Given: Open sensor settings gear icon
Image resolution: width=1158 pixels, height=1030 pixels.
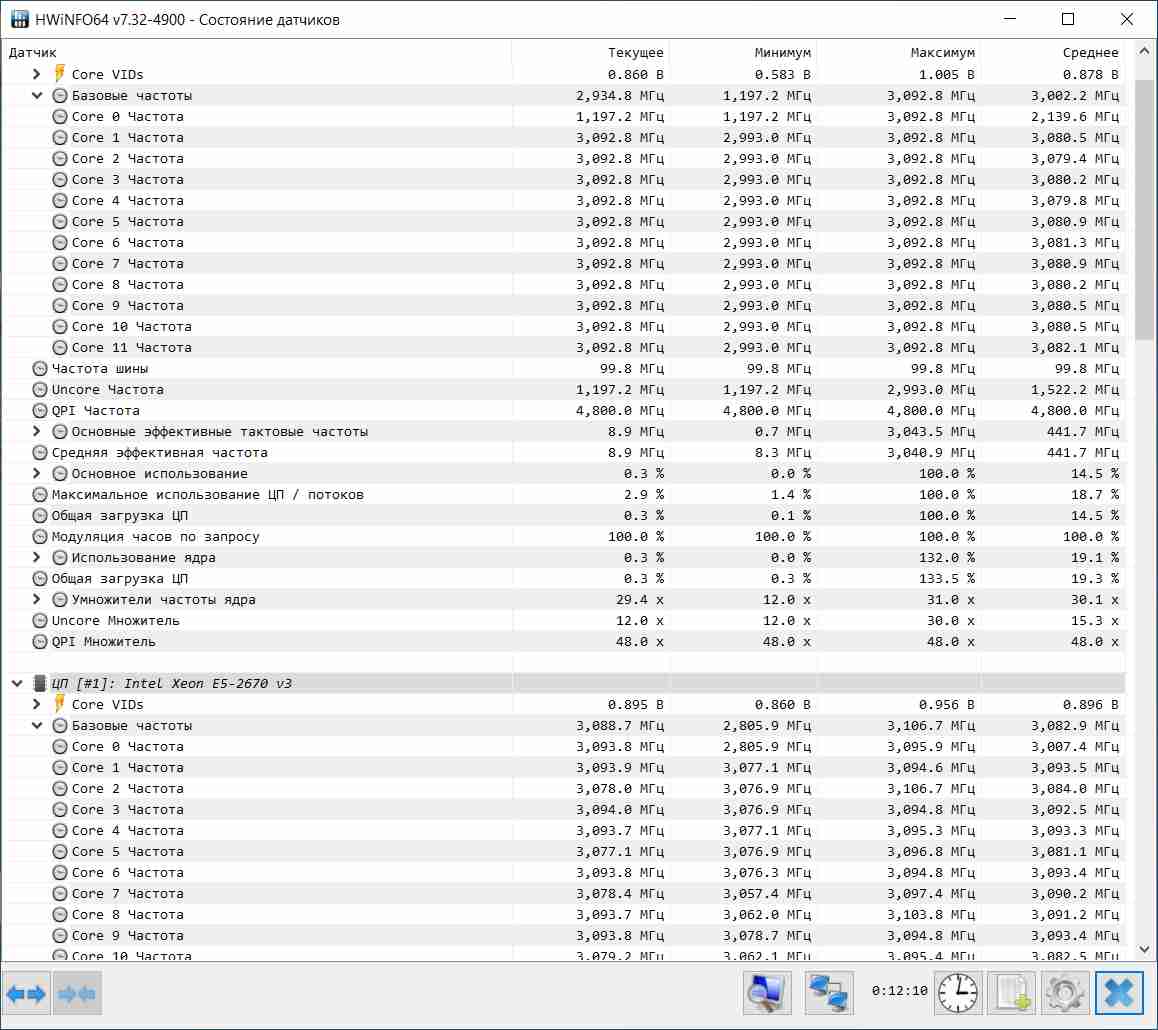Looking at the screenshot, I should click(x=1064, y=993).
